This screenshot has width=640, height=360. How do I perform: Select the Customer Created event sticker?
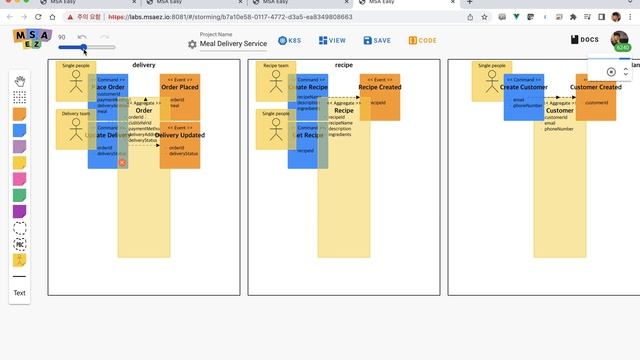596,97
